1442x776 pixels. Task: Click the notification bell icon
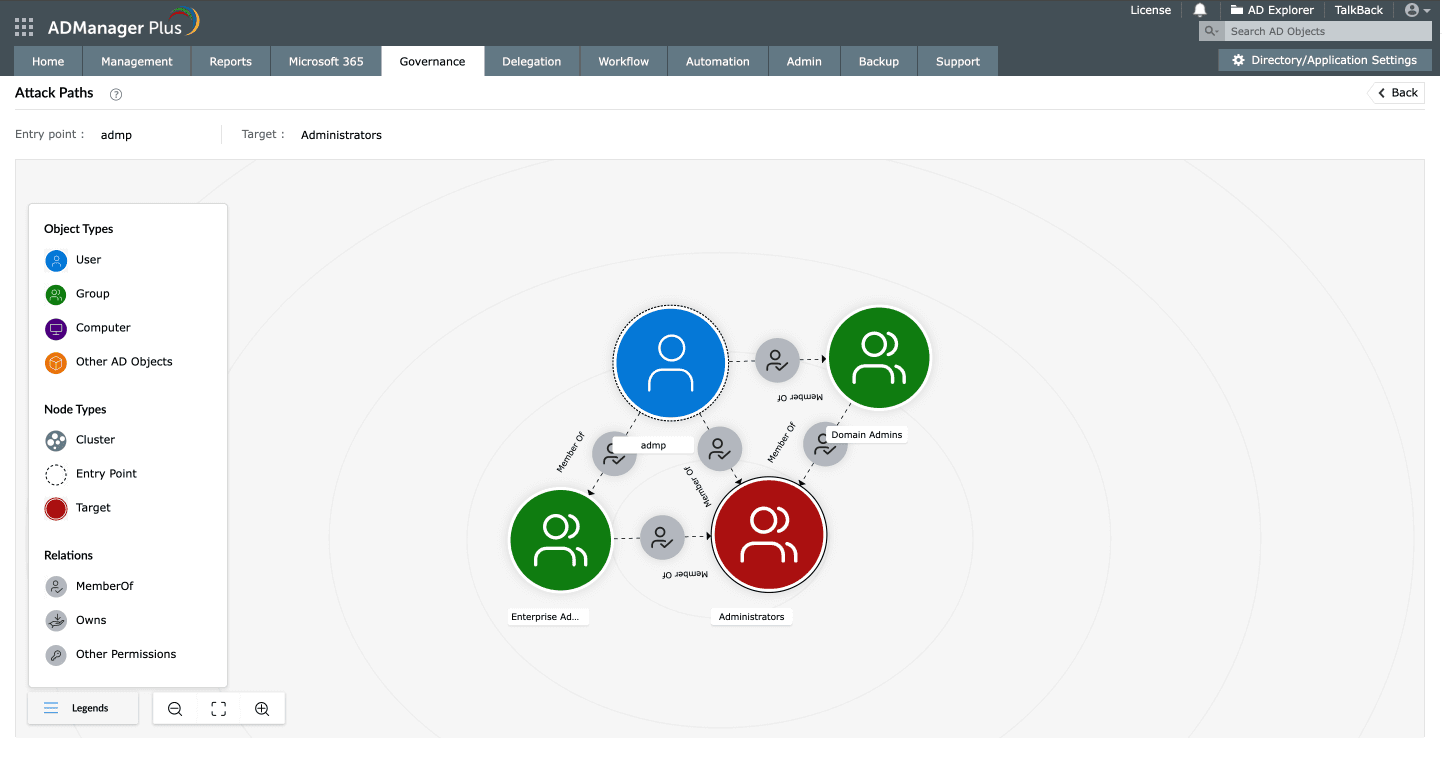[x=1199, y=10]
